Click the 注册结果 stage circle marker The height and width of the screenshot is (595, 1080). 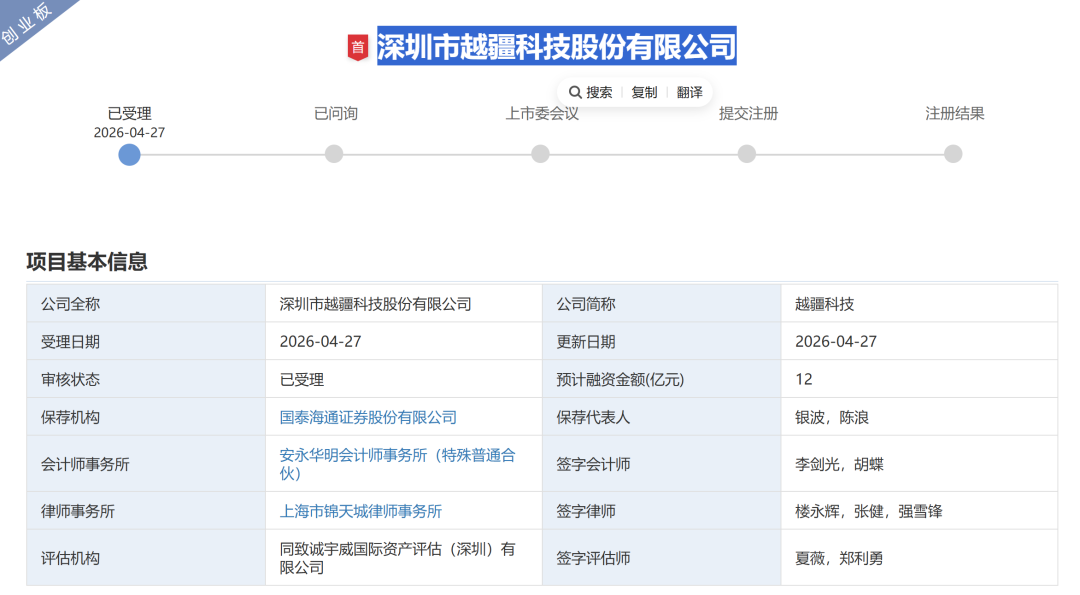951,155
